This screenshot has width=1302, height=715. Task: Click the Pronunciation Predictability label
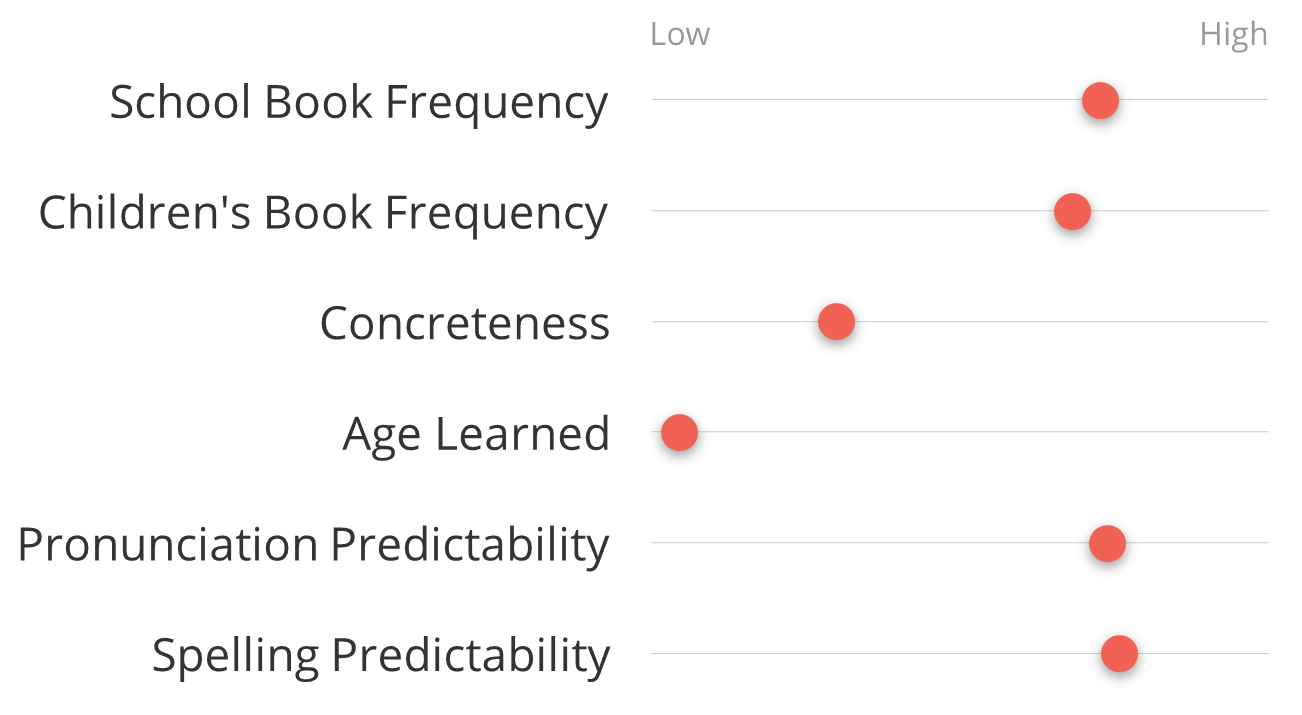coord(314,545)
